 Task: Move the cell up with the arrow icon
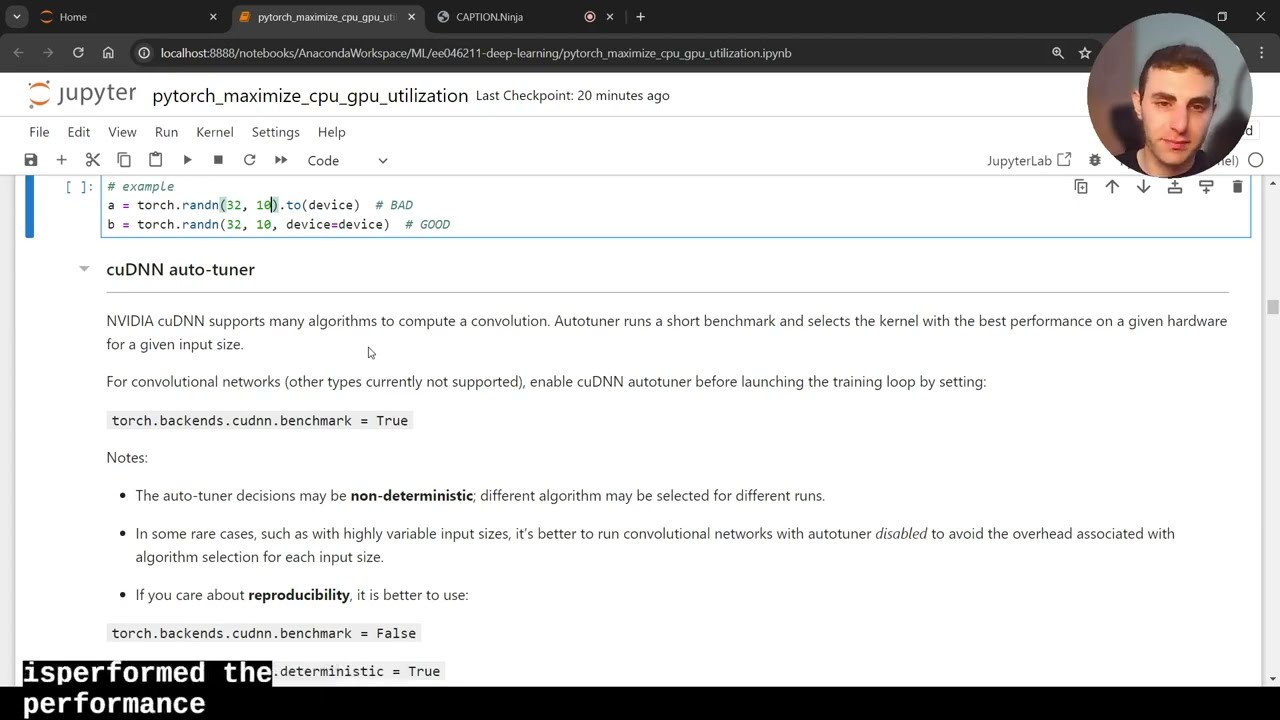click(x=1112, y=187)
